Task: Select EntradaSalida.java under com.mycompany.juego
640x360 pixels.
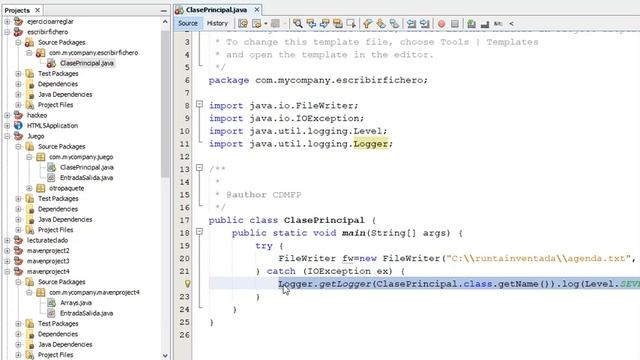Action: [86, 178]
